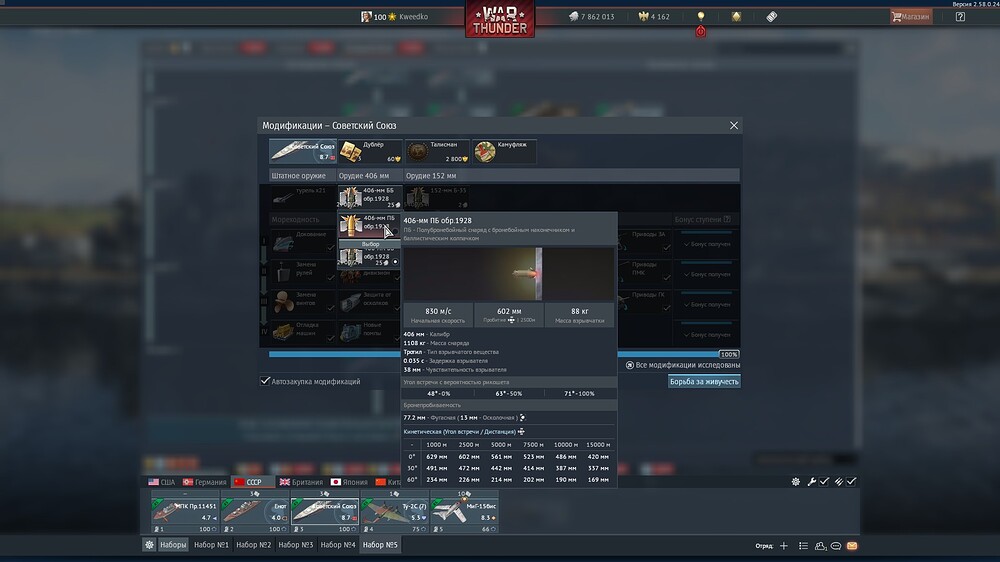Open the Дублёр backup item
Image resolution: width=1000 pixels, height=562 pixels.
point(370,151)
